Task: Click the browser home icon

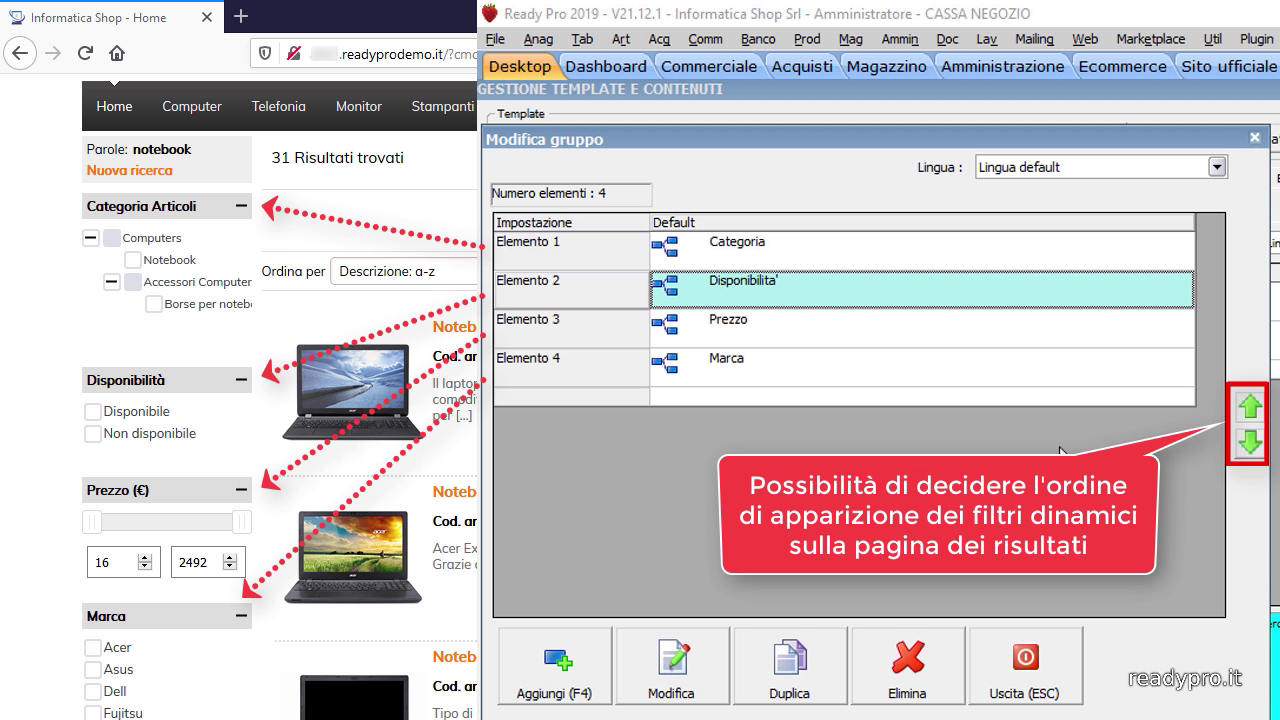Action: (117, 53)
